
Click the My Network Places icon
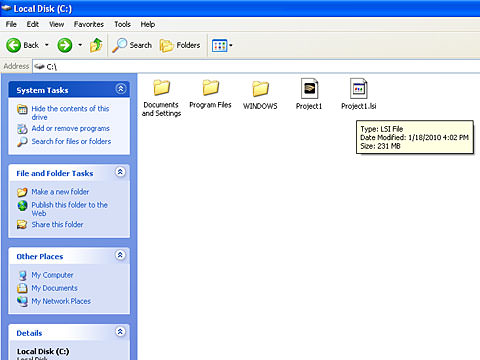(x=22, y=301)
